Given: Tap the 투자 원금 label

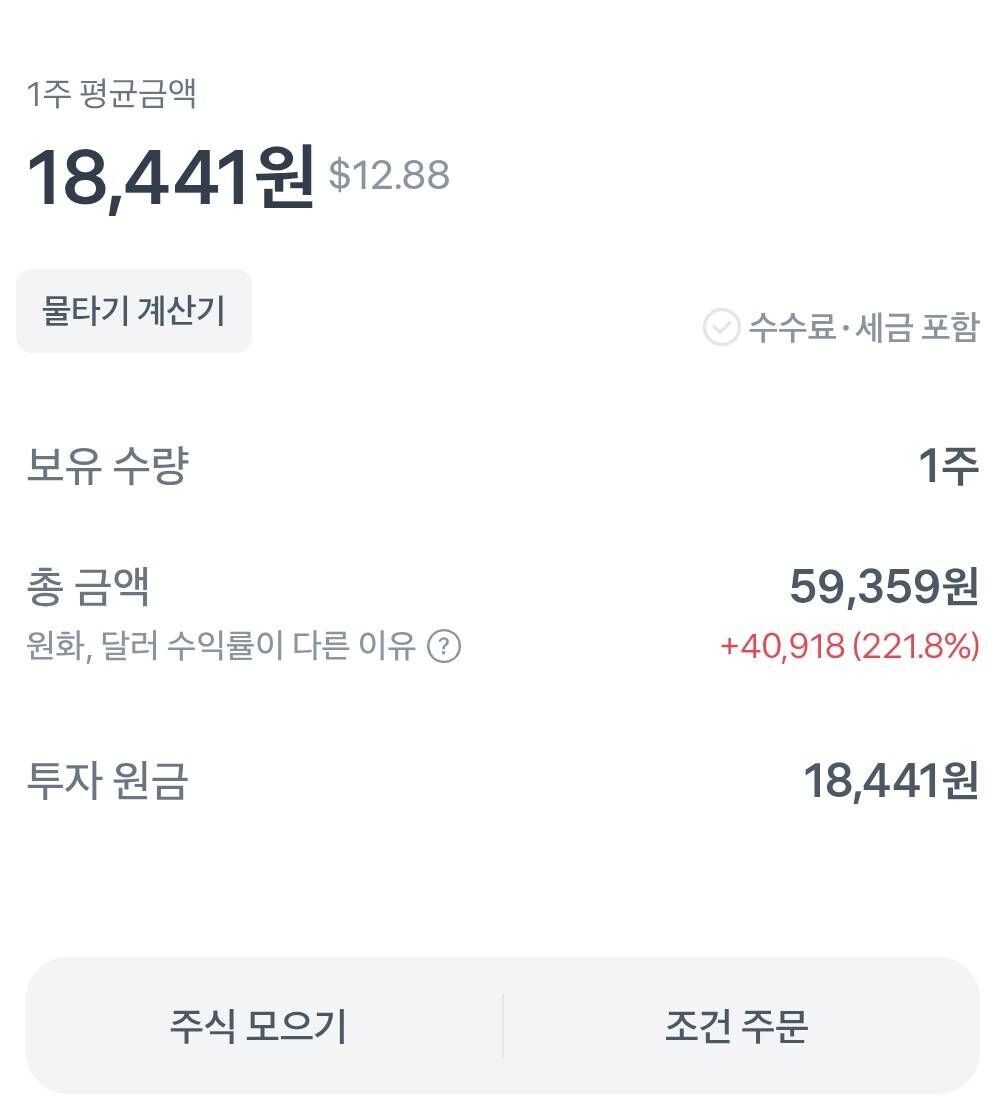Looking at the screenshot, I should pos(107,780).
